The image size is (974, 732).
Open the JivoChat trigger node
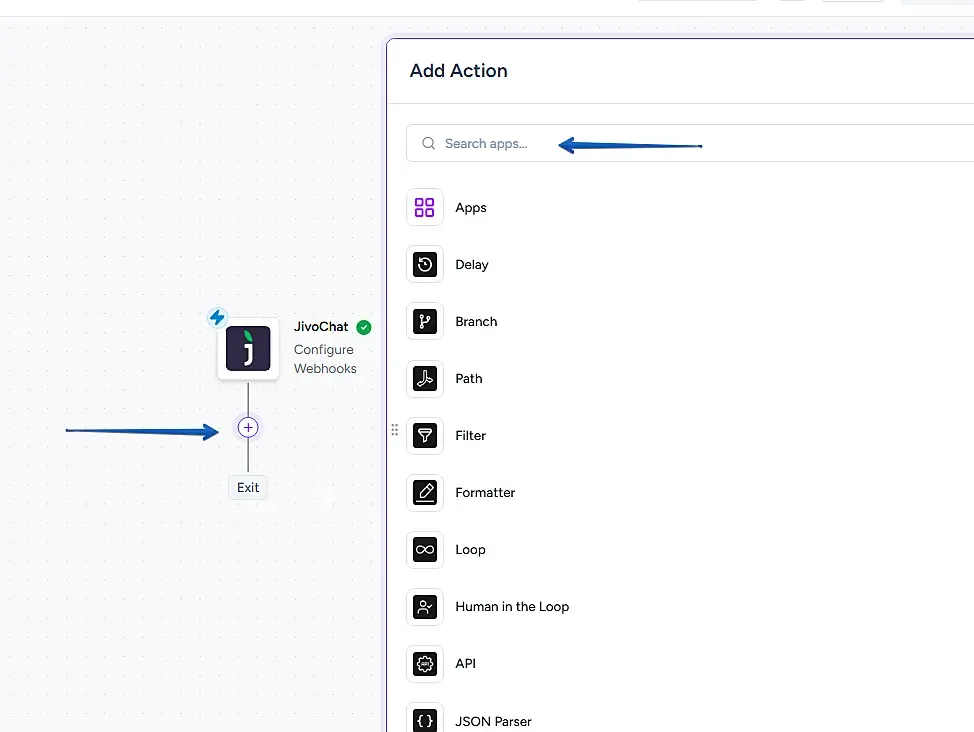pos(248,349)
